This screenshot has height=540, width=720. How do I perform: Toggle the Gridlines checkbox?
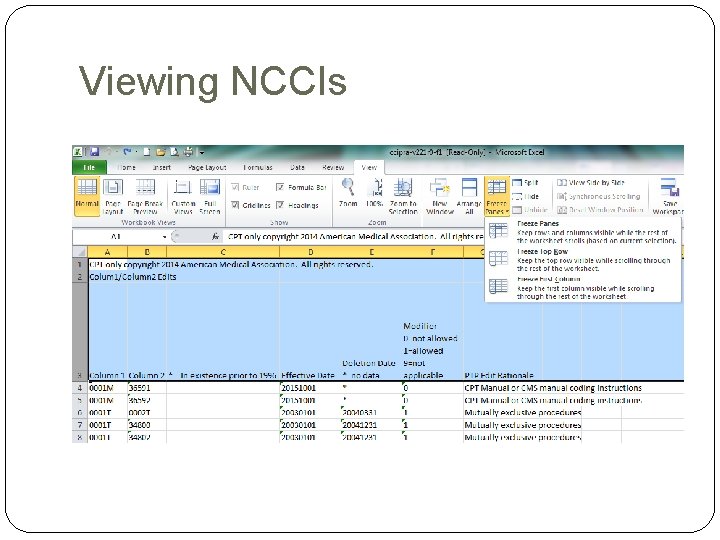tap(251, 205)
